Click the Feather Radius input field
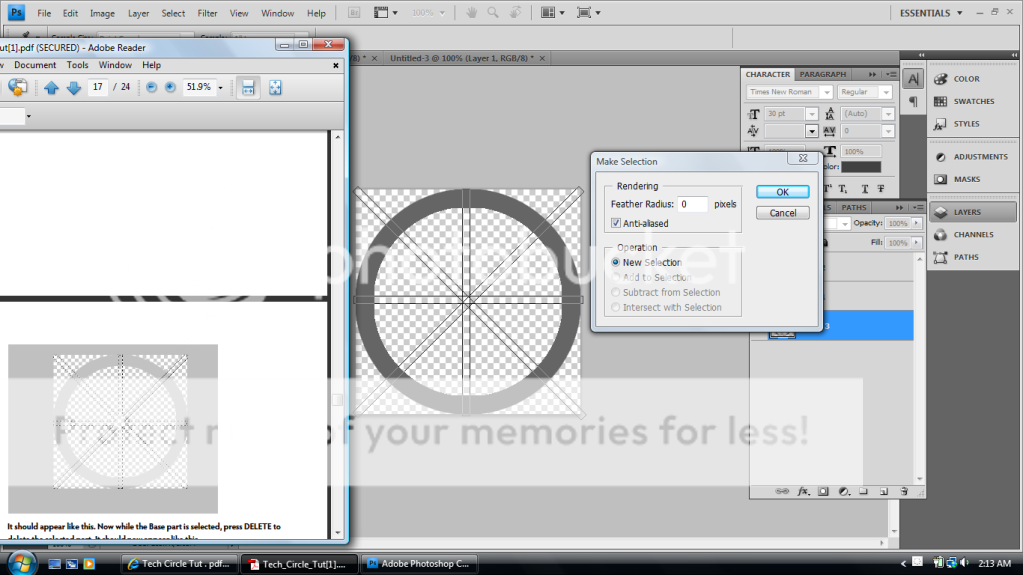This screenshot has height=575, width=1023. click(x=692, y=204)
